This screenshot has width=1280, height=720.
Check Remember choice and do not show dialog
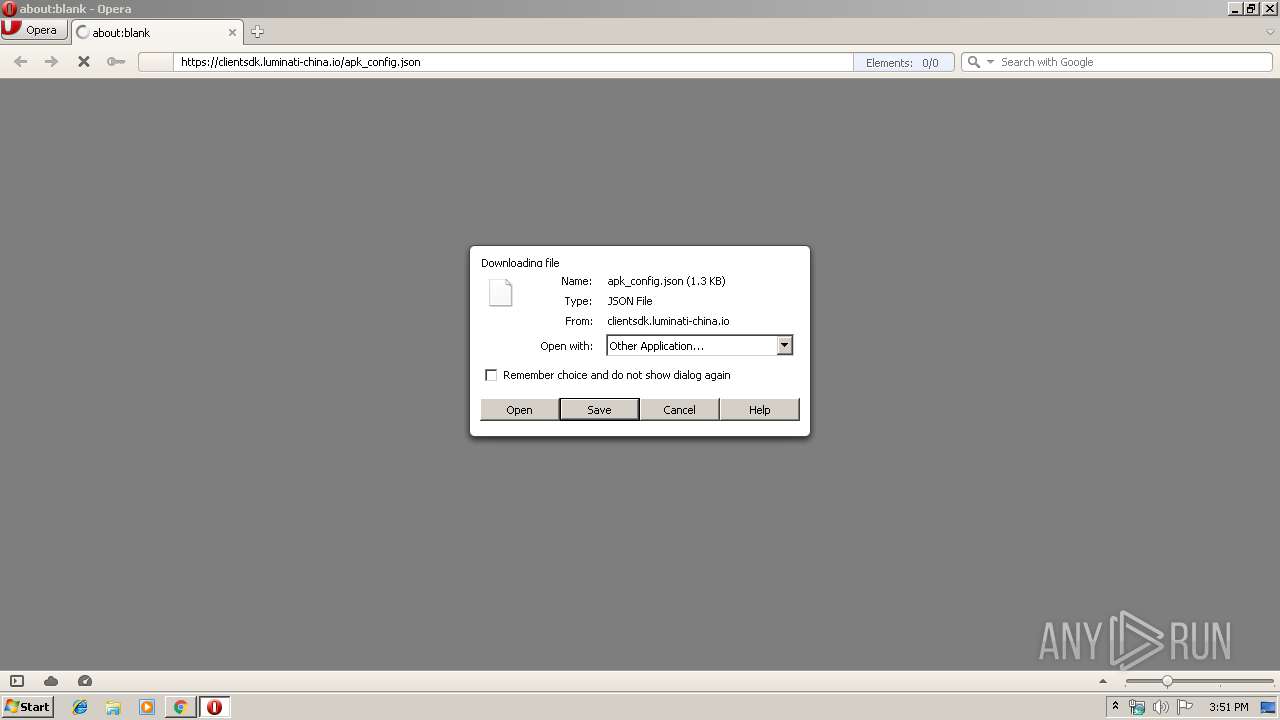pyautogui.click(x=491, y=375)
